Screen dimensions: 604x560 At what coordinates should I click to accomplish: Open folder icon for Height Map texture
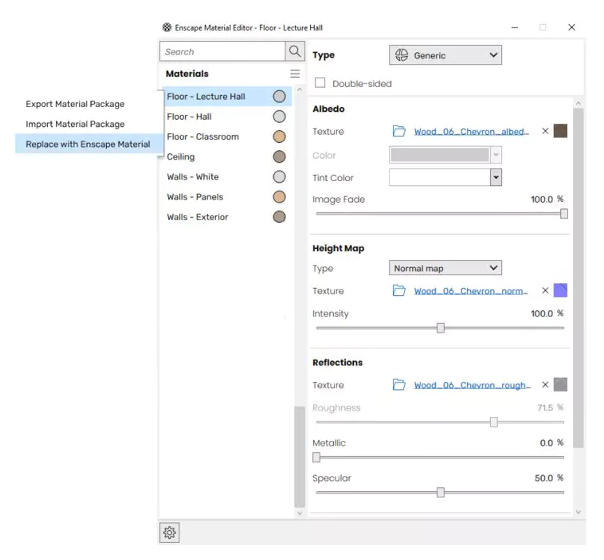[x=399, y=290]
